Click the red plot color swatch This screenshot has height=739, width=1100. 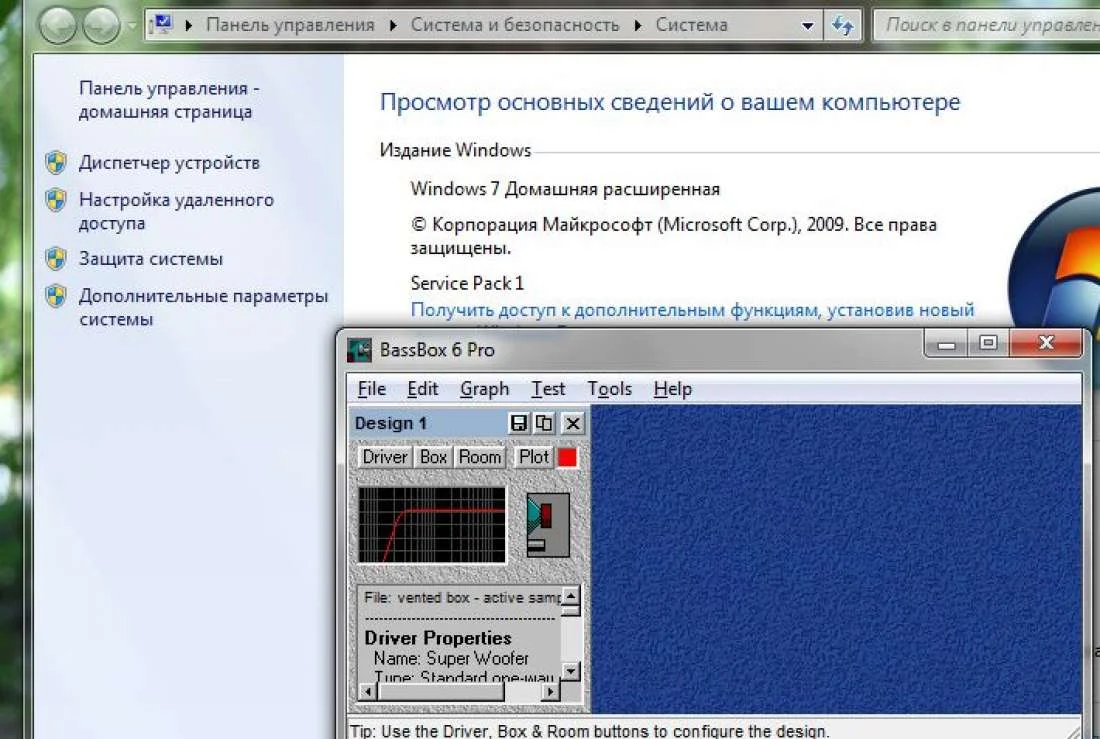[568, 458]
